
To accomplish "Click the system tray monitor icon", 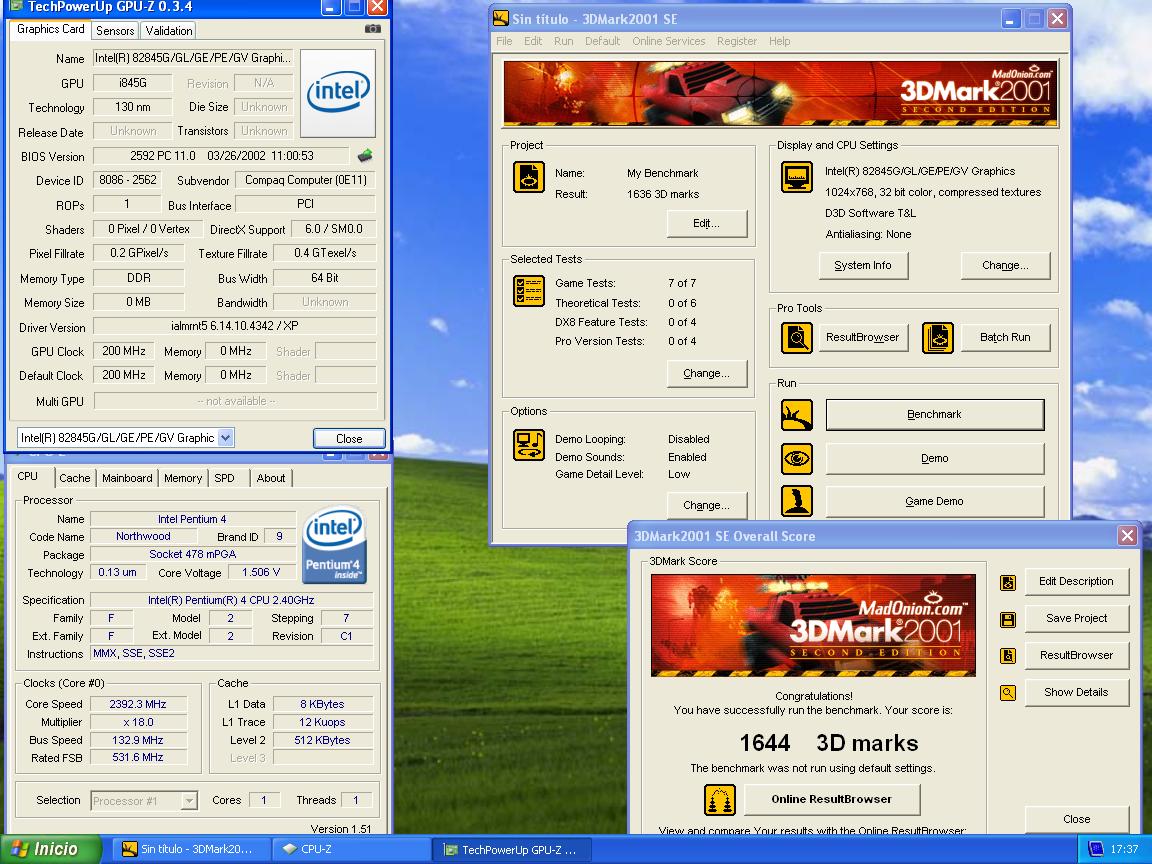I will pyautogui.click(x=1095, y=849).
